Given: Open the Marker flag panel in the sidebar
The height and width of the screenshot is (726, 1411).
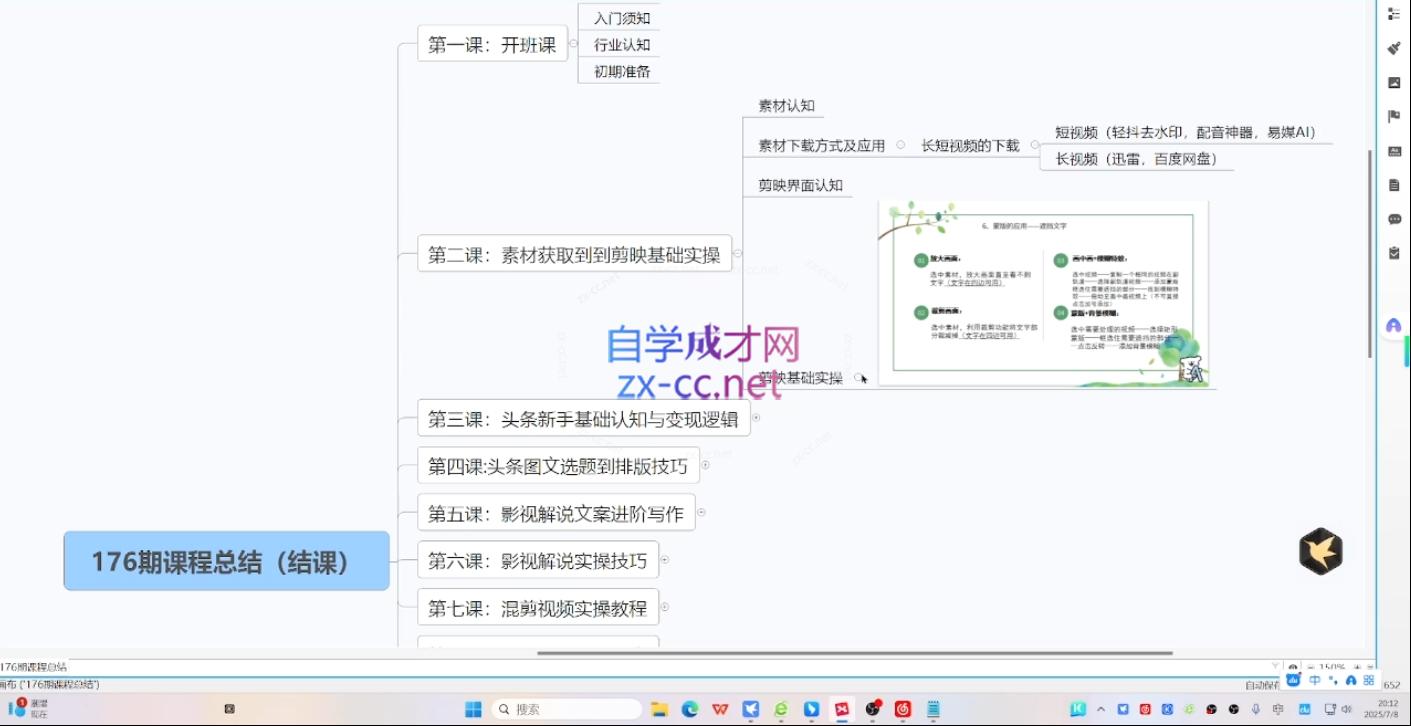Looking at the screenshot, I should [1394, 117].
